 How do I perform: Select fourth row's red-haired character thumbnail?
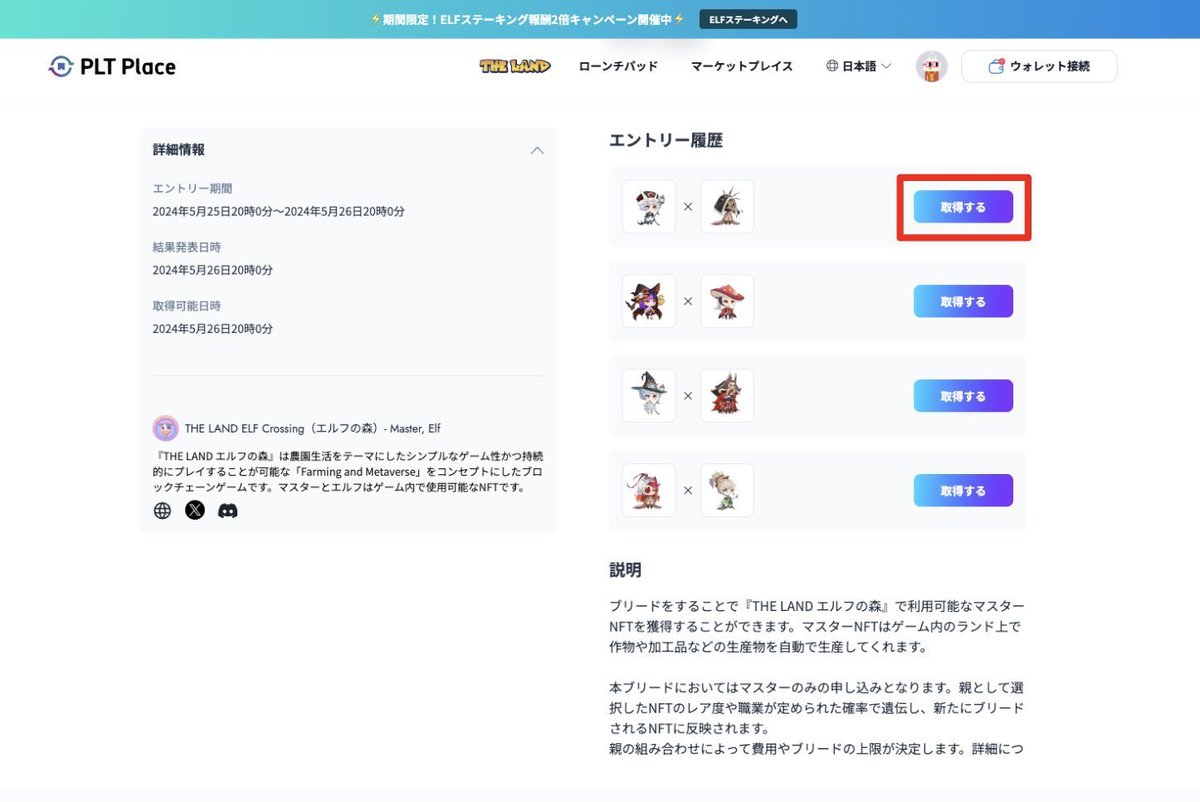(x=649, y=490)
